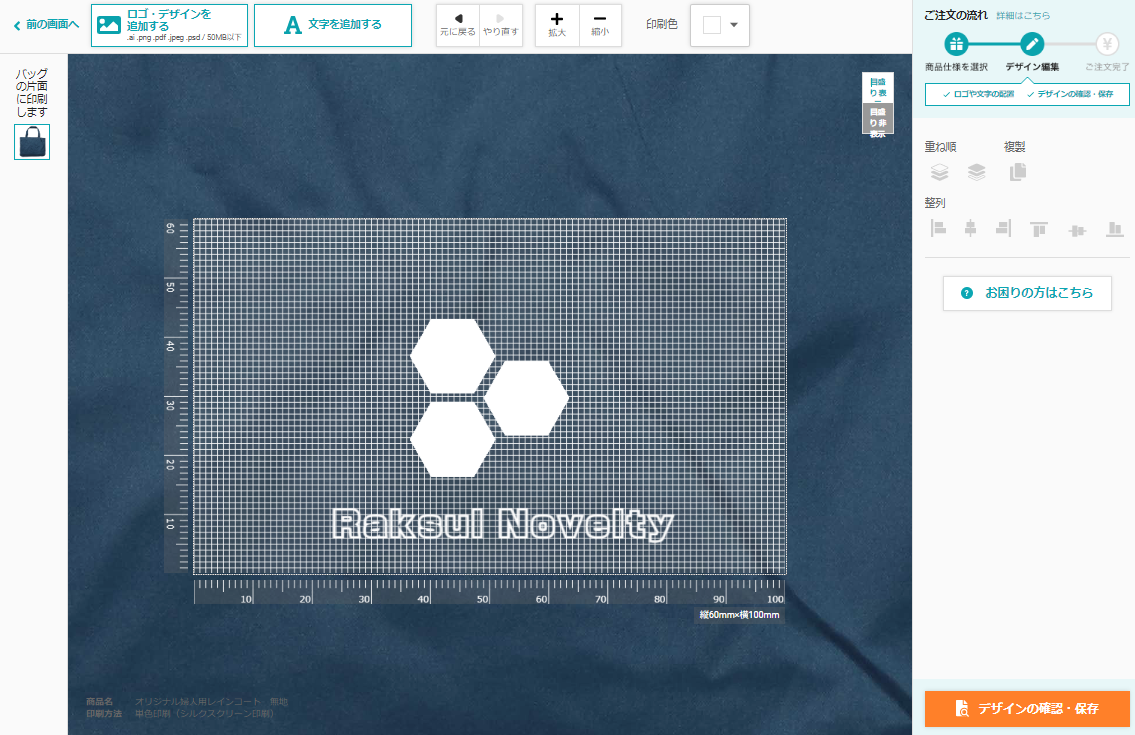This screenshot has width=1135, height=735.
Task: Click the 重ね順 layer icon with solid gray top sheet
Action: coord(976,172)
